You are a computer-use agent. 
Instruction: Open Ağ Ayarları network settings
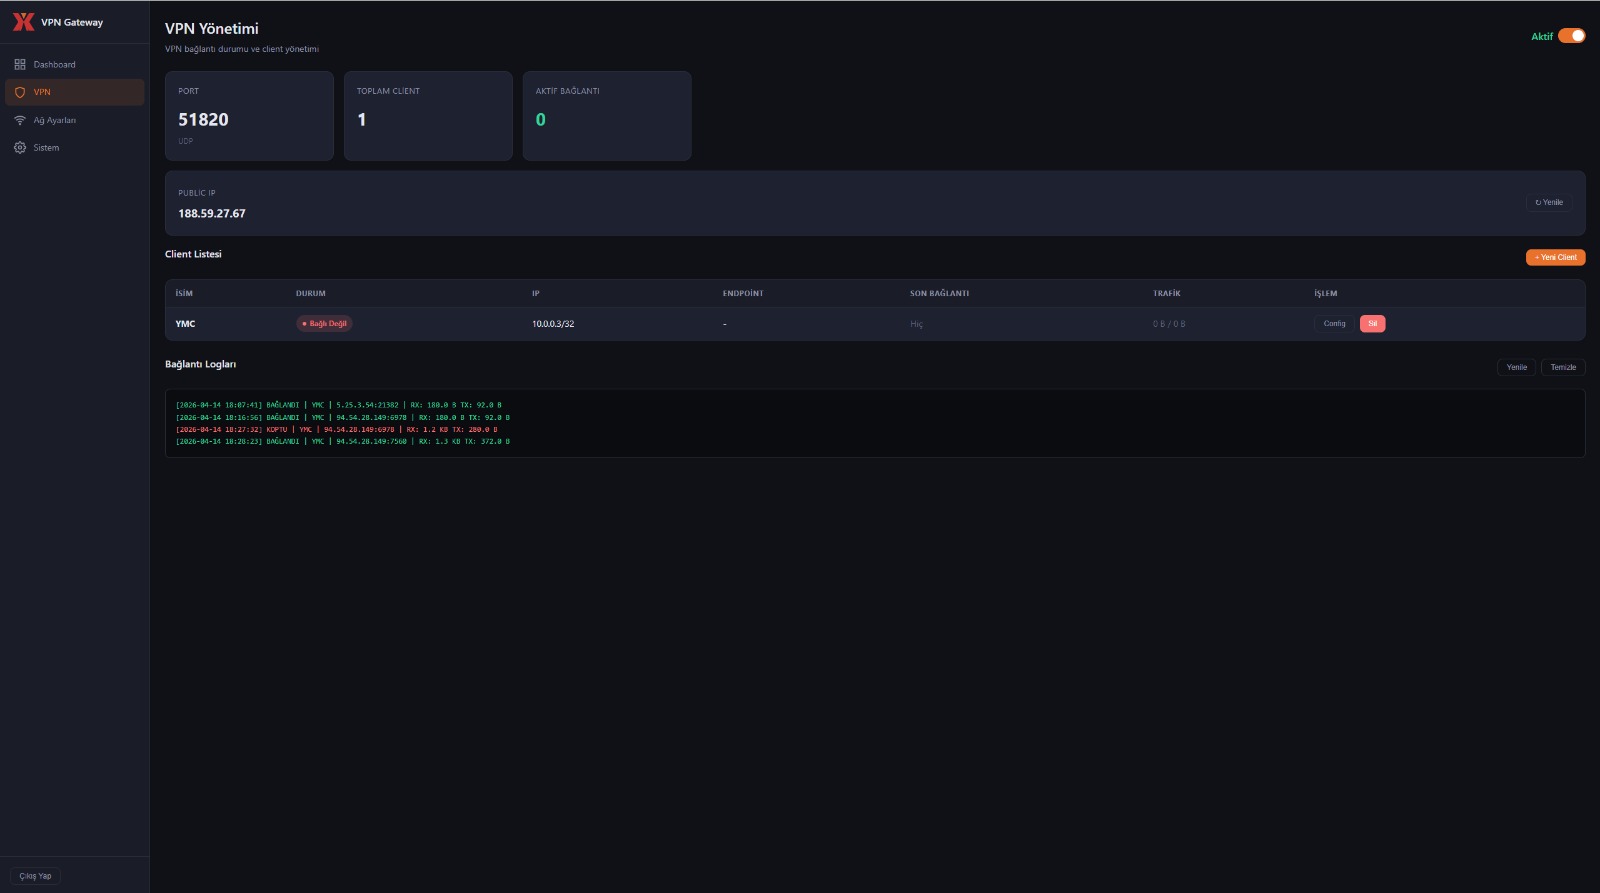(x=75, y=120)
